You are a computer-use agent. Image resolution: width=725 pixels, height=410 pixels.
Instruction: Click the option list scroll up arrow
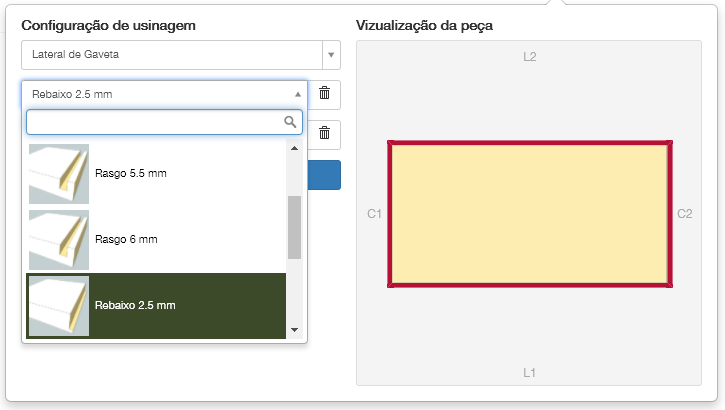pyautogui.click(x=294, y=149)
